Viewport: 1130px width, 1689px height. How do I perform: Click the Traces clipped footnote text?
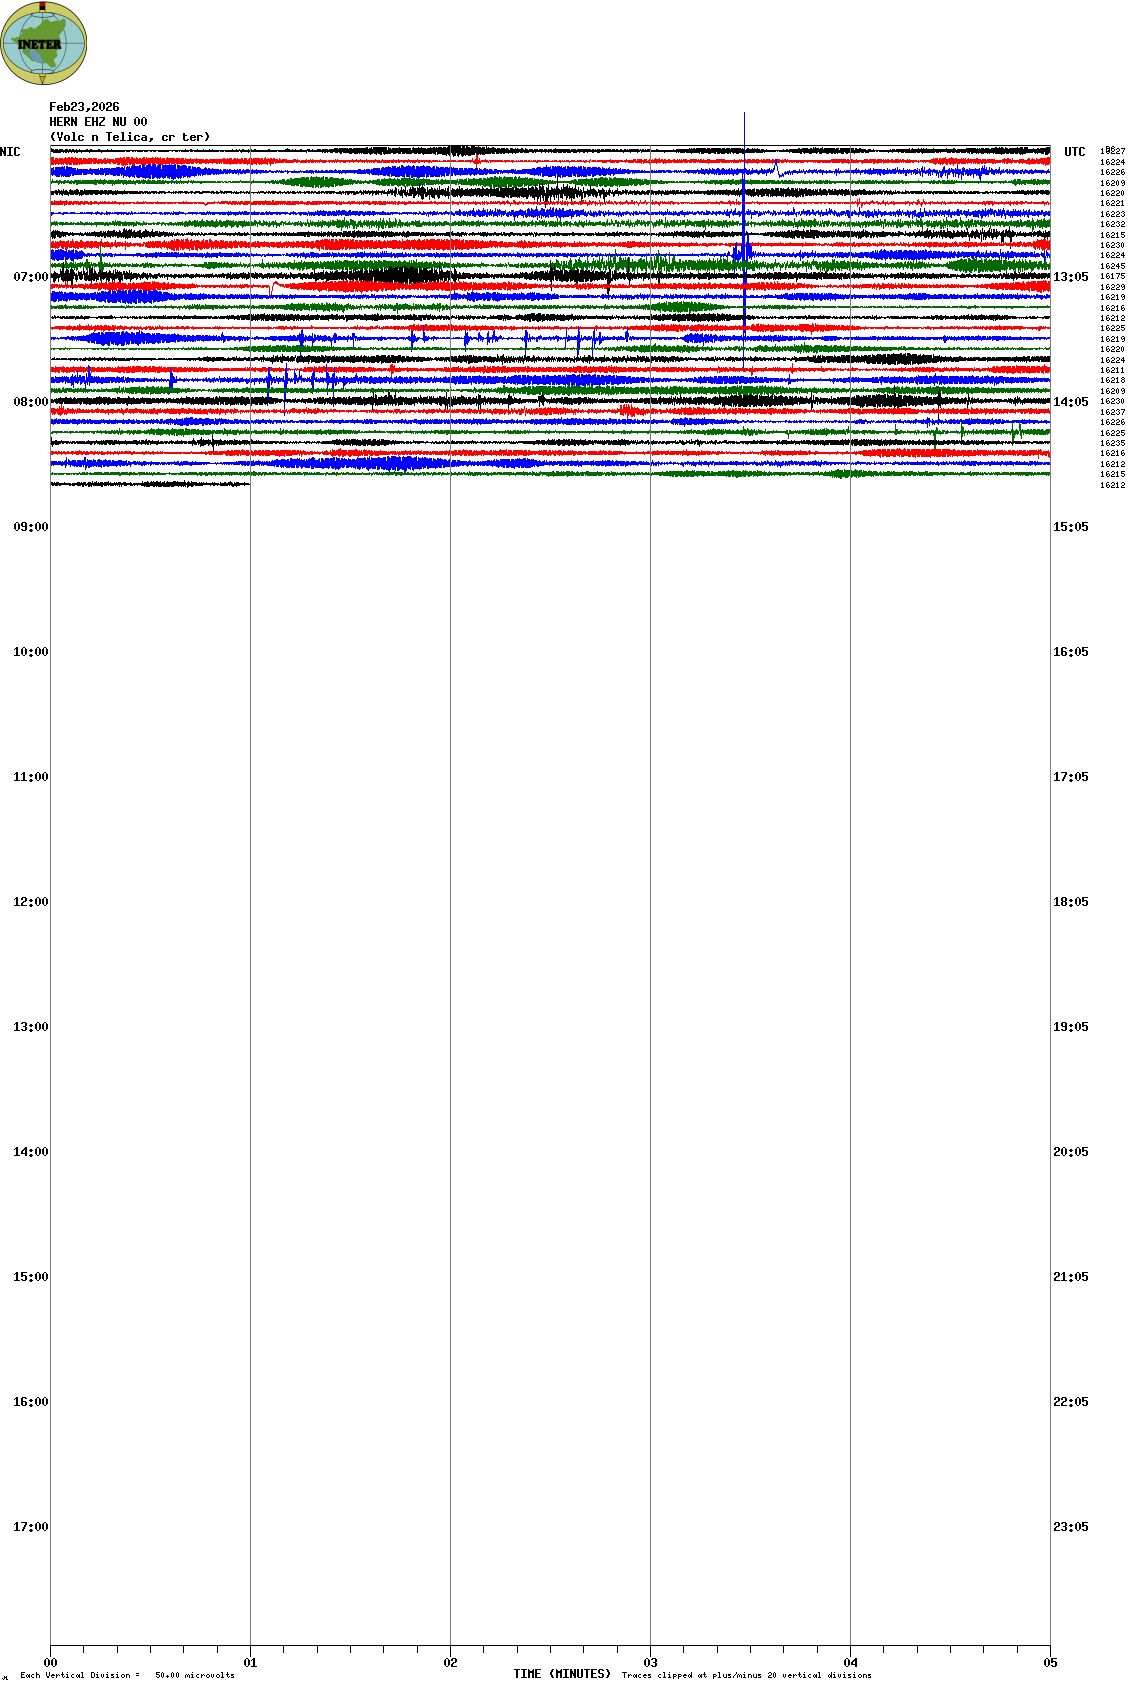[746, 1675]
